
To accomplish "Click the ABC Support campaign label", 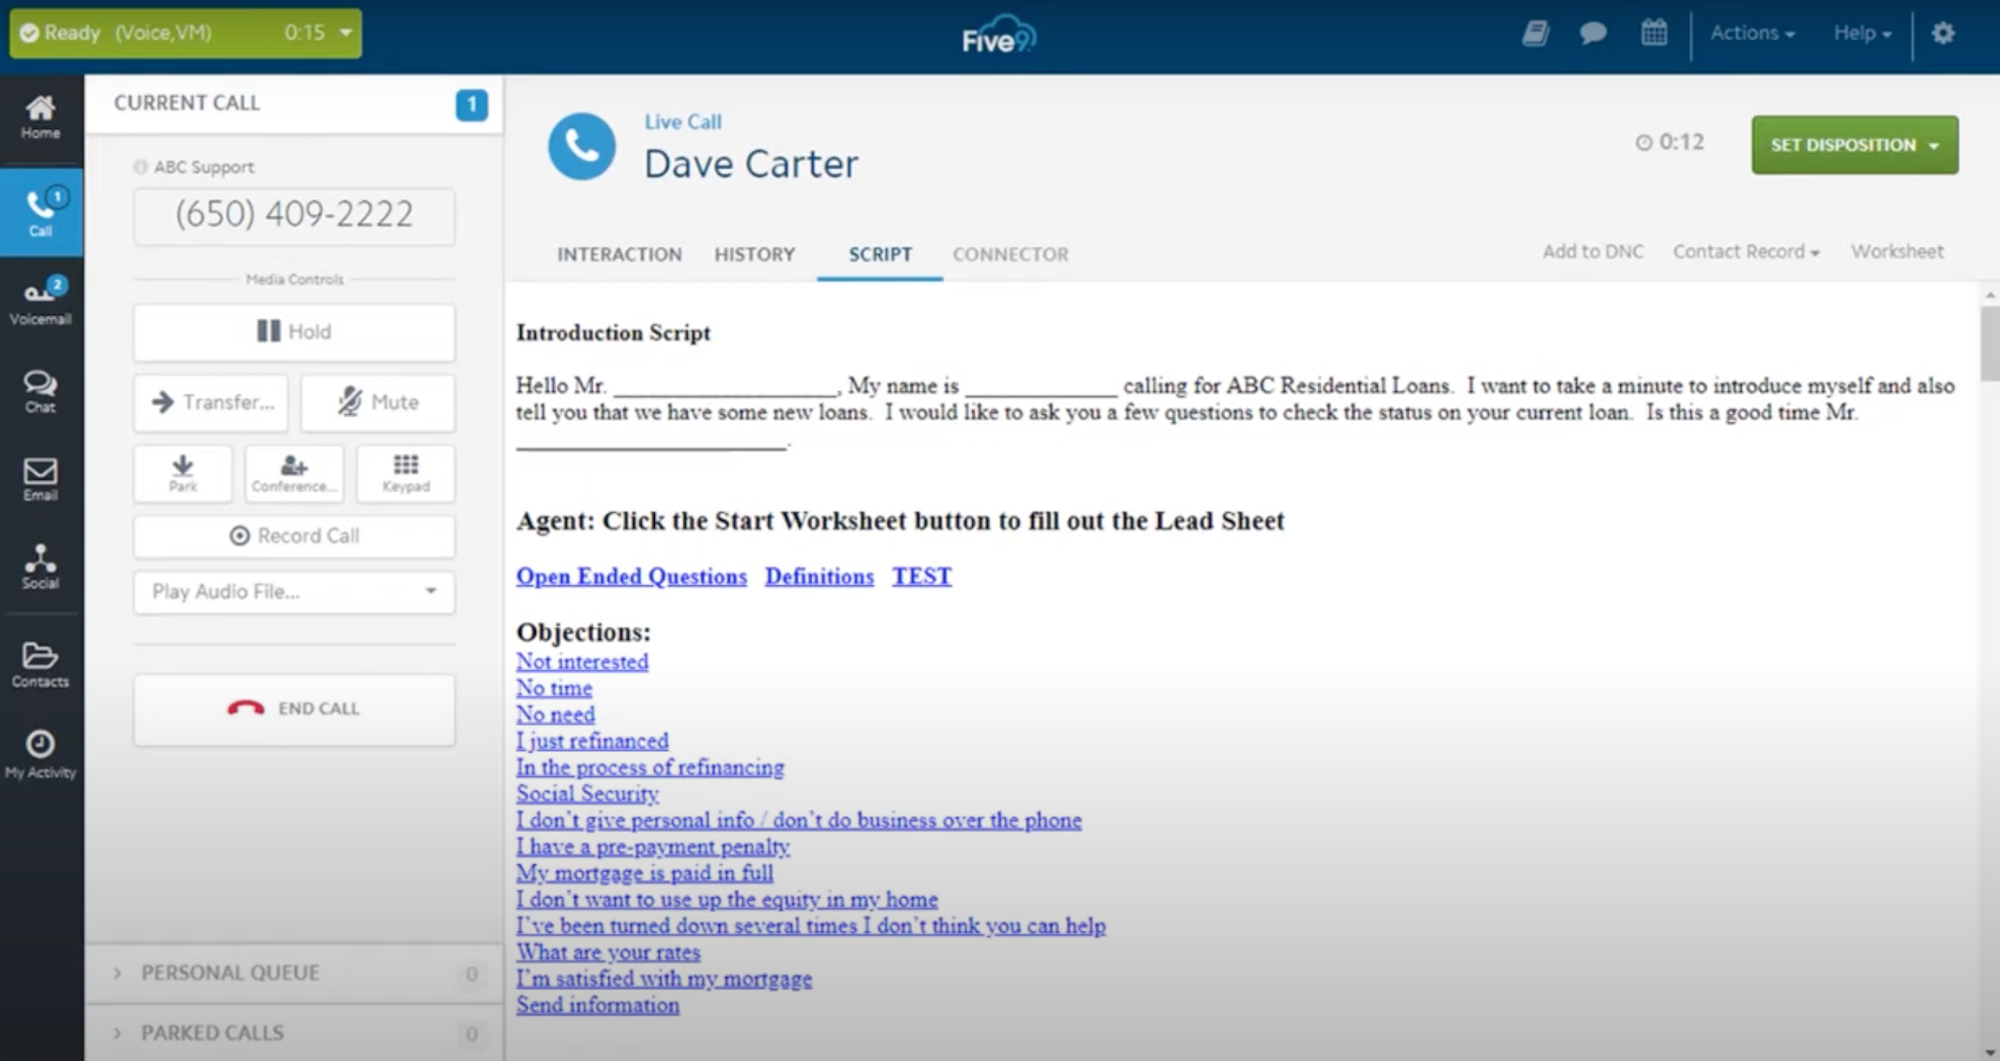I will [x=204, y=167].
